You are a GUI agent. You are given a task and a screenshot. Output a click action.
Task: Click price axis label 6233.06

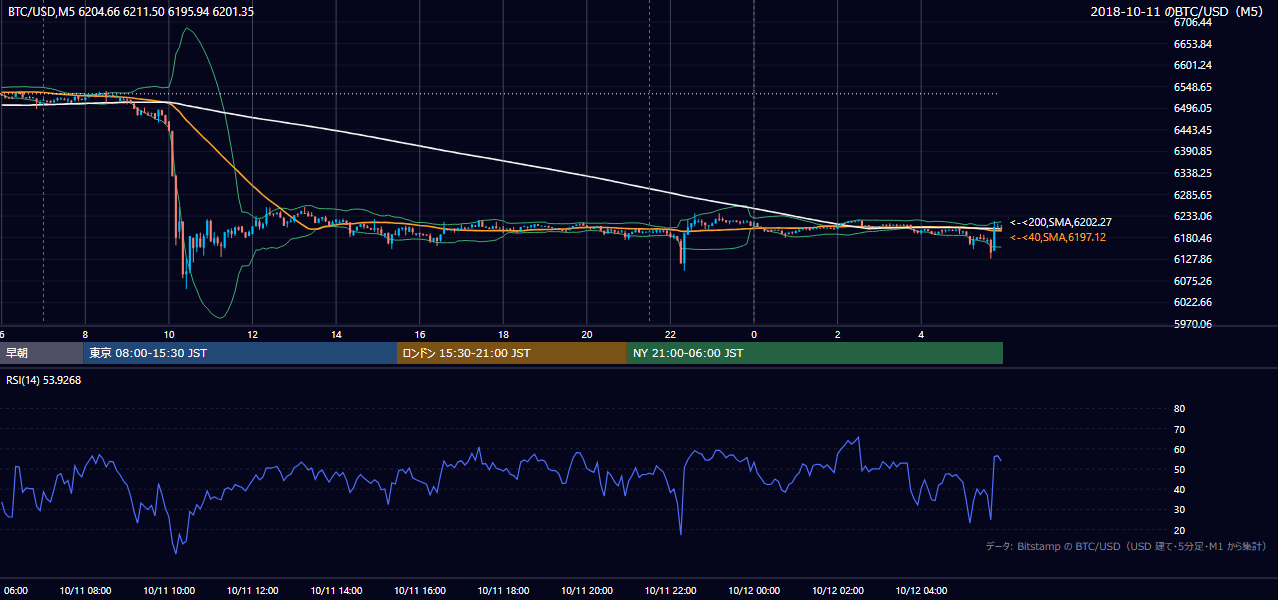[1193, 216]
